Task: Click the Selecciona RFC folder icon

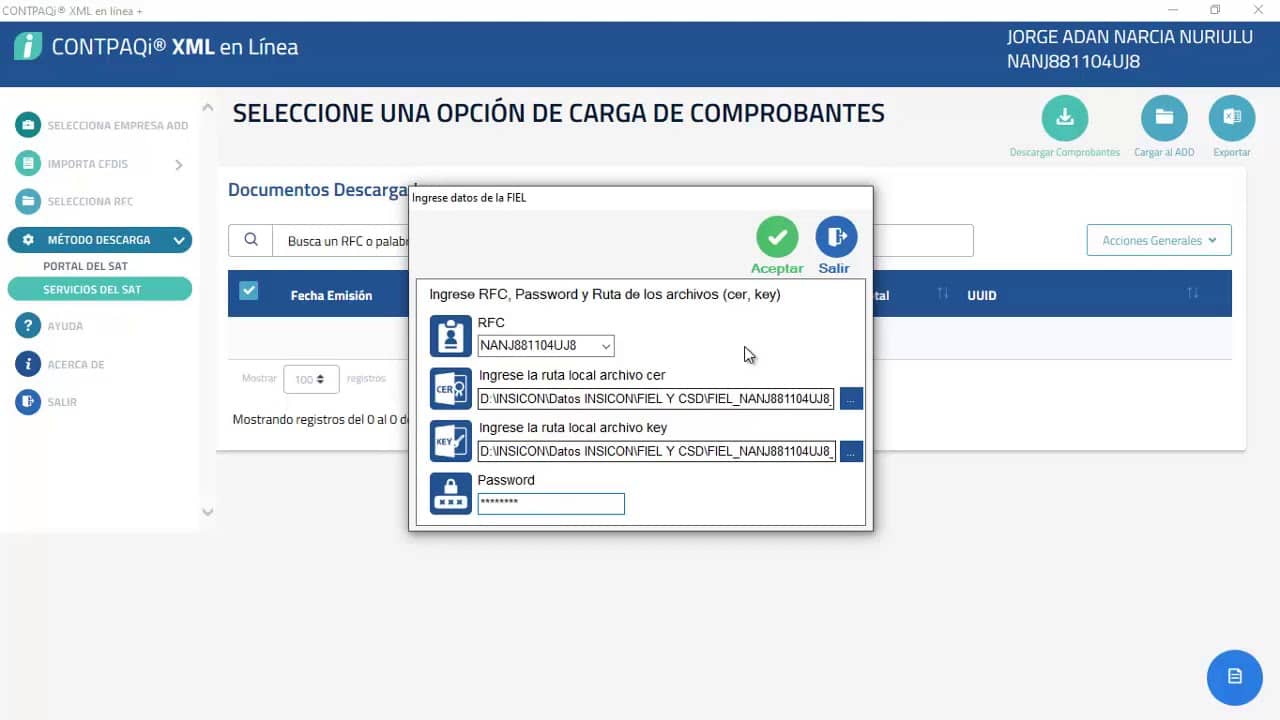Action: click(28, 201)
